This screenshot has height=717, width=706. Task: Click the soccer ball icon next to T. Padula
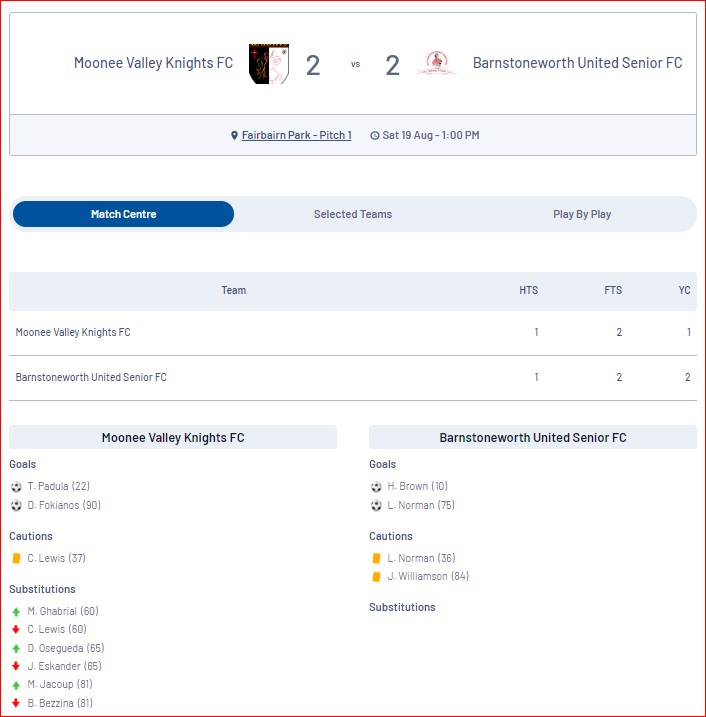[16, 487]
